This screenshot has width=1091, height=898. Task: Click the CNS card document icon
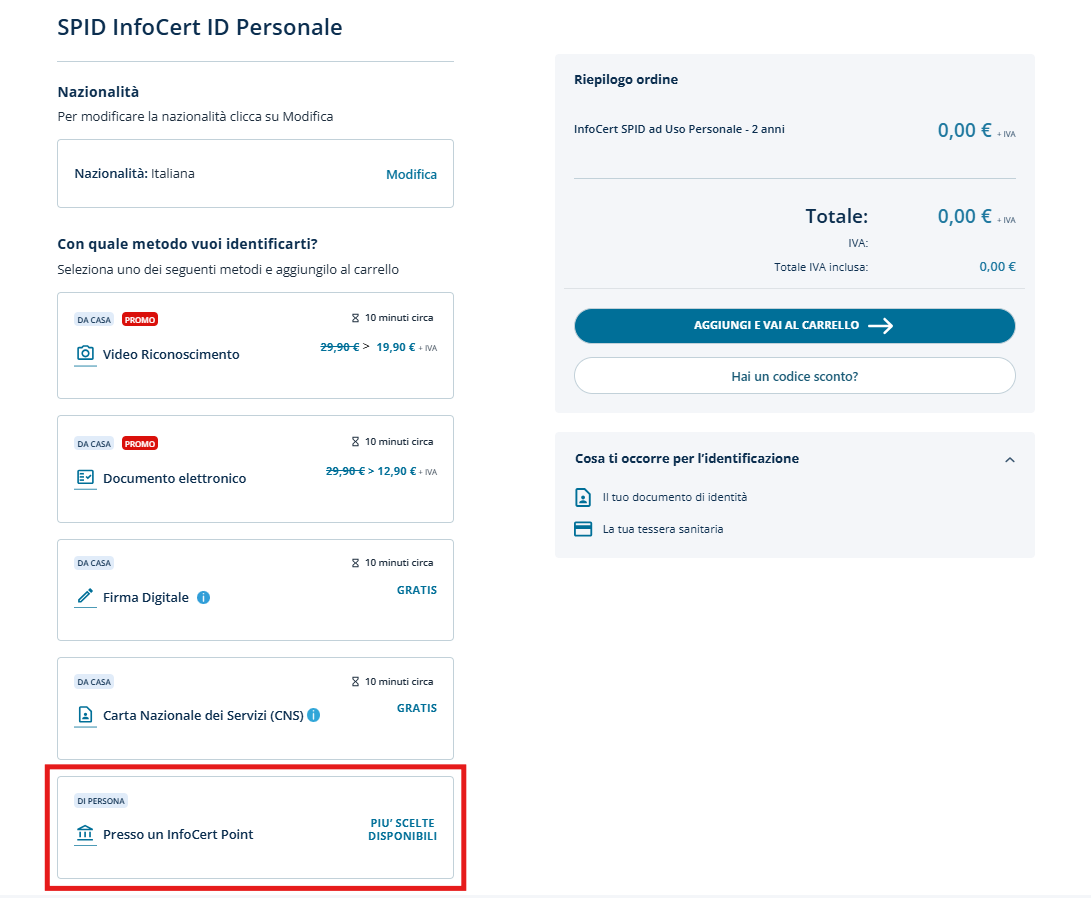85,715
